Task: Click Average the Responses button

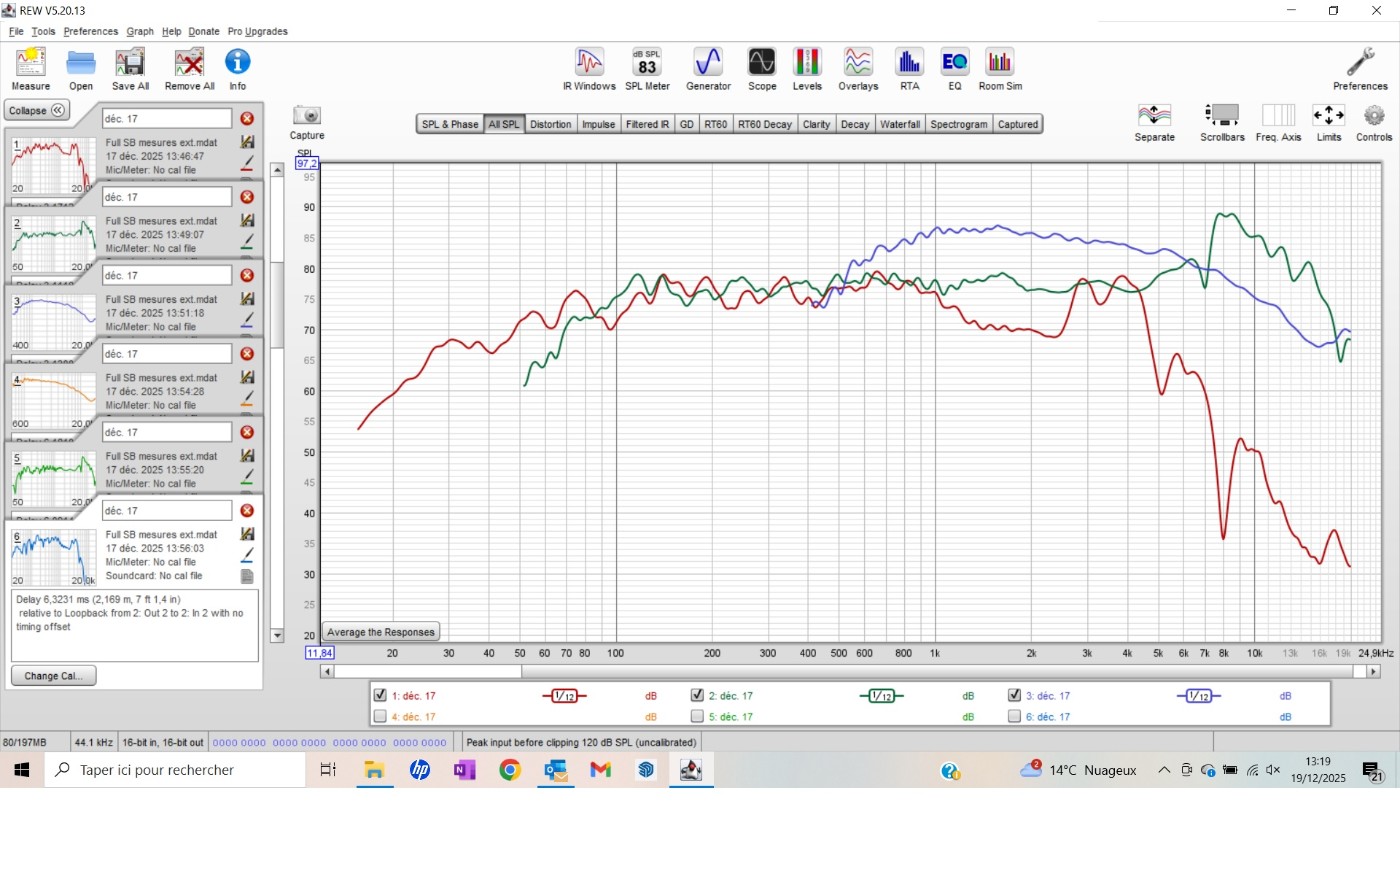Action: (381, 632)
